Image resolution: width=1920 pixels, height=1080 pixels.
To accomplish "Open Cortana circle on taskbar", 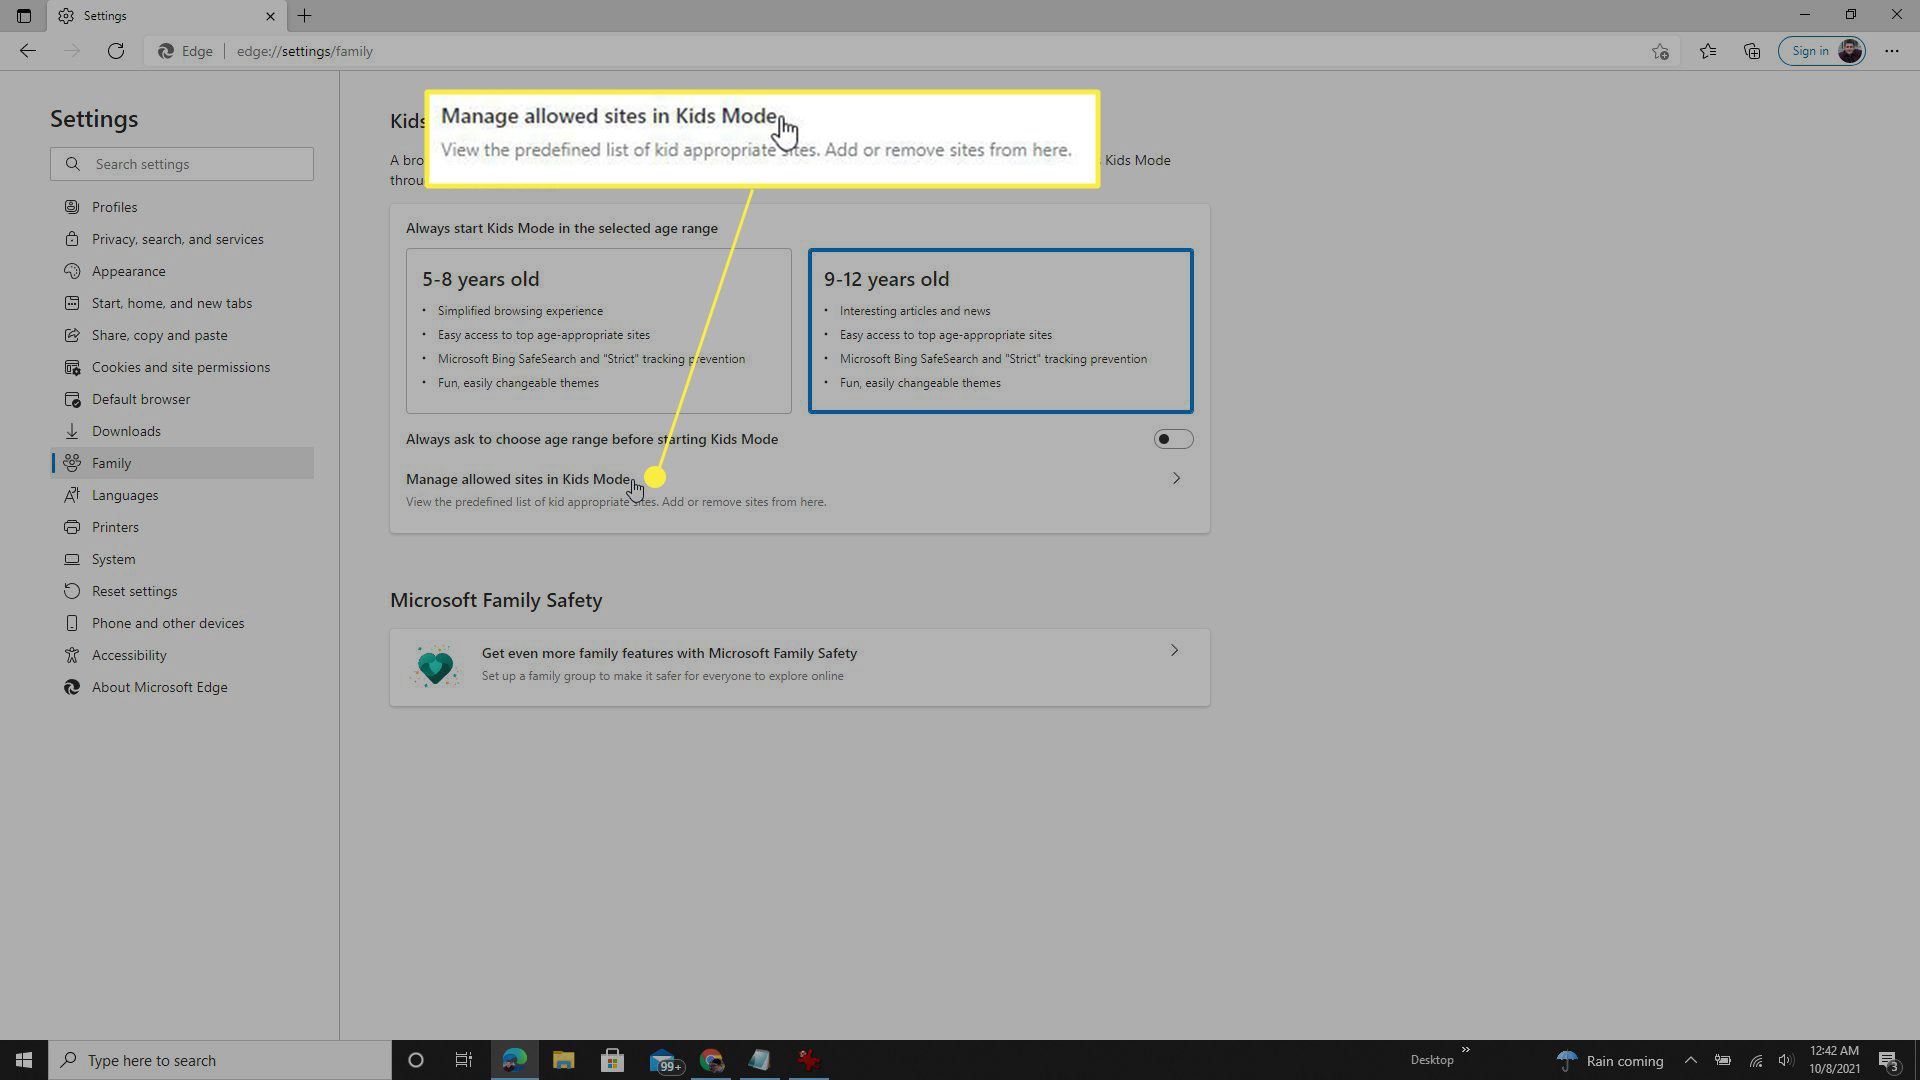I will tap(416, 1060).
